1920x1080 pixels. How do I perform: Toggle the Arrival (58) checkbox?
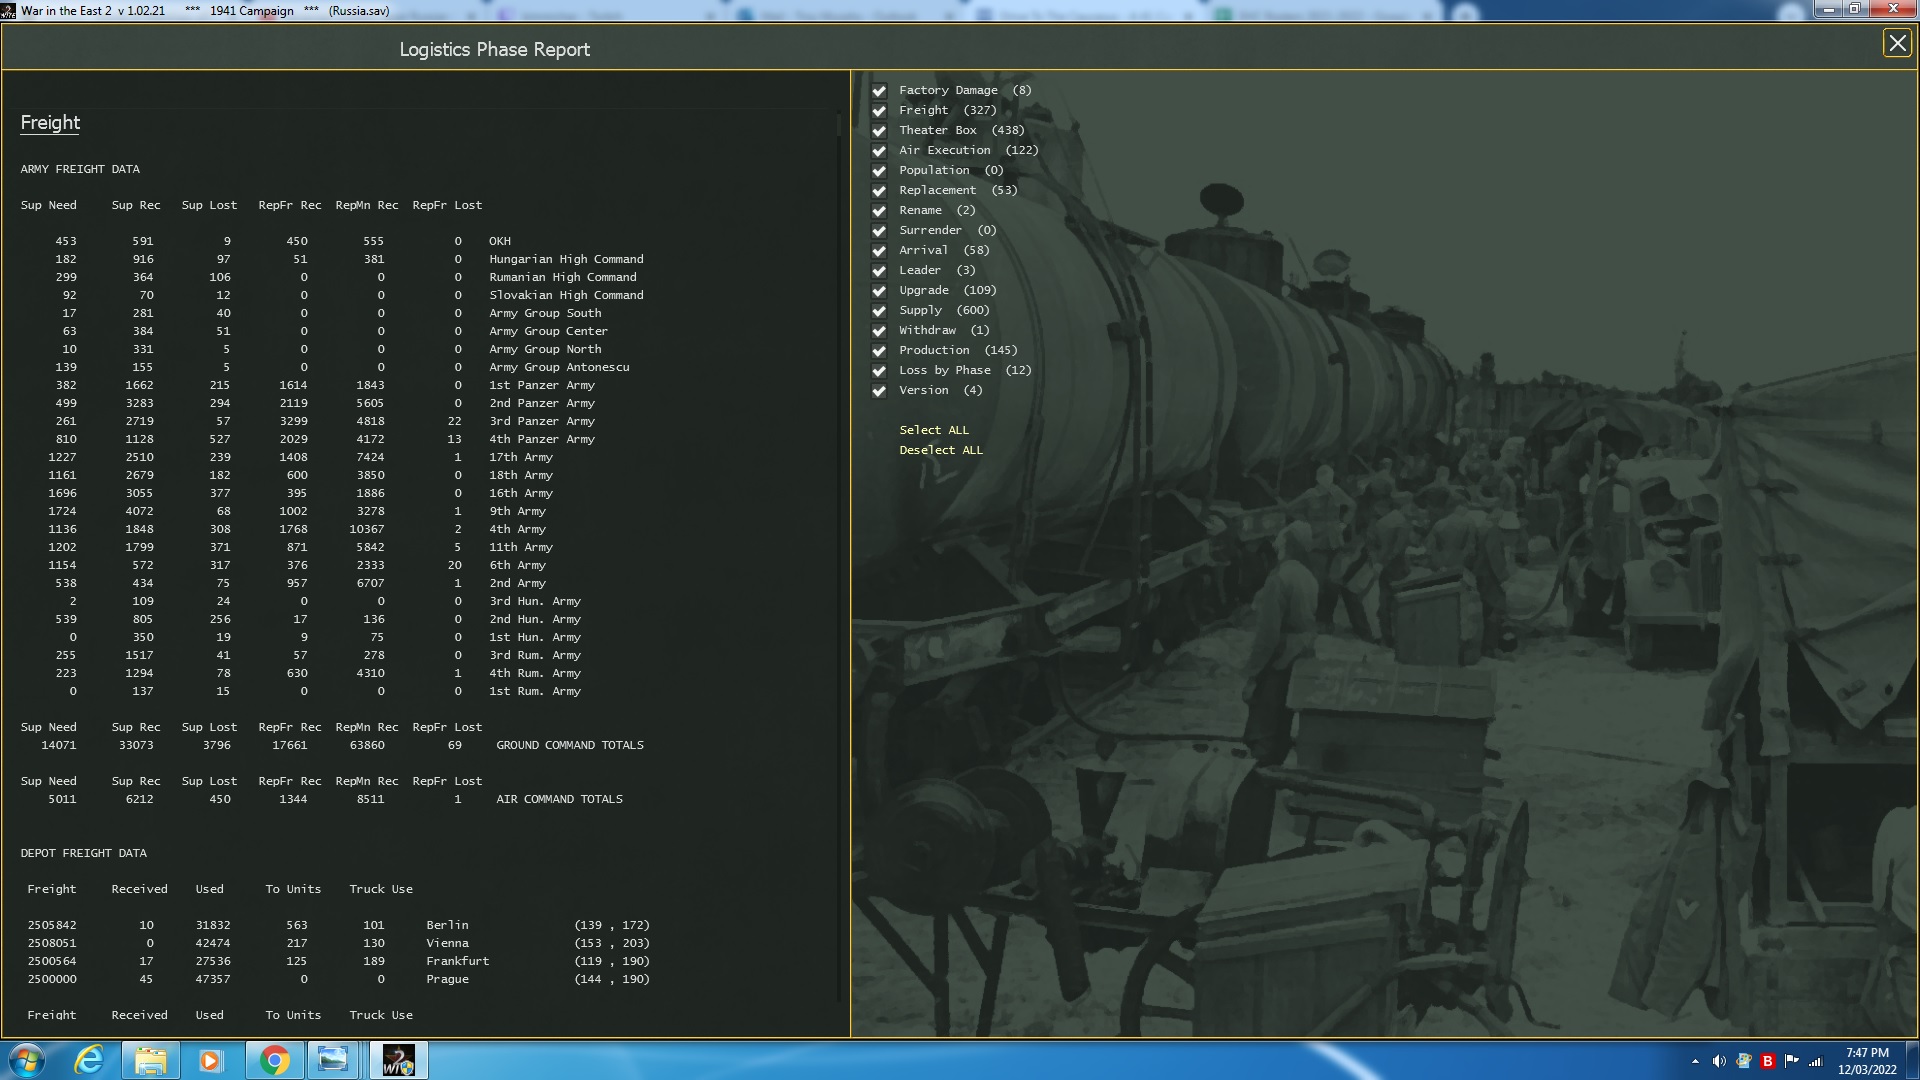pos(879,251)
